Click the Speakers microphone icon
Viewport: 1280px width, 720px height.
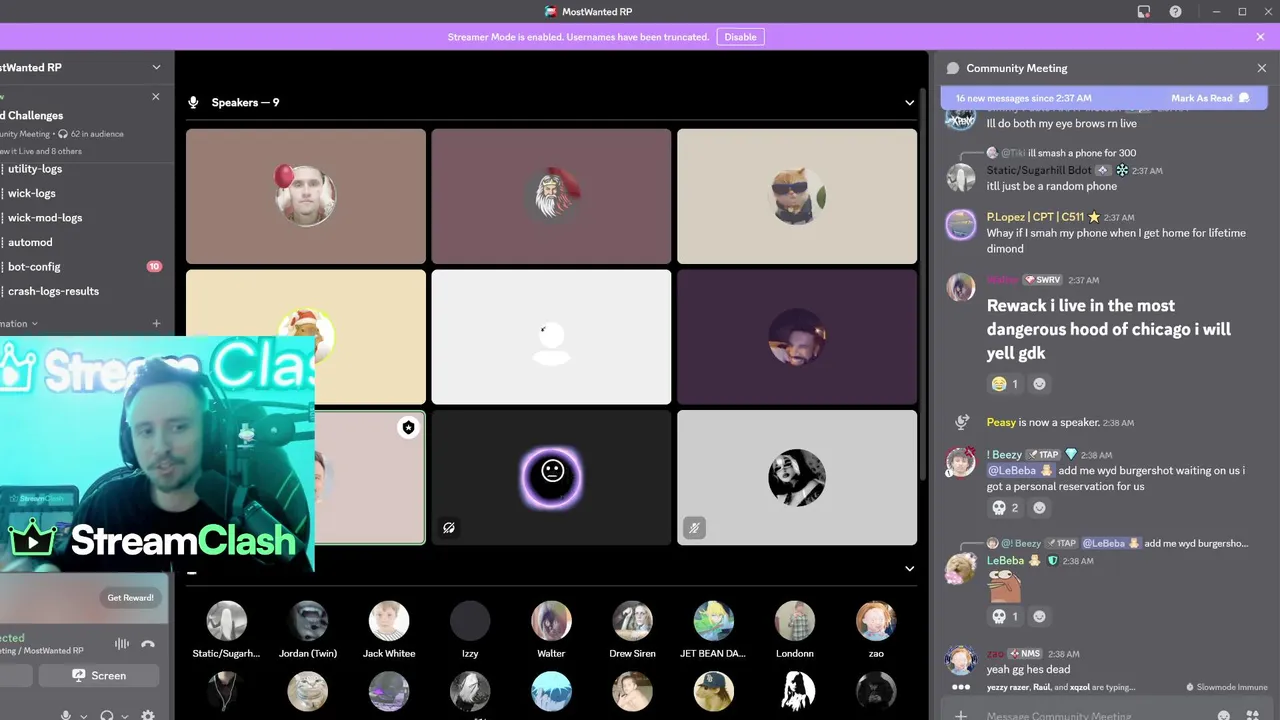pos(193,103)
